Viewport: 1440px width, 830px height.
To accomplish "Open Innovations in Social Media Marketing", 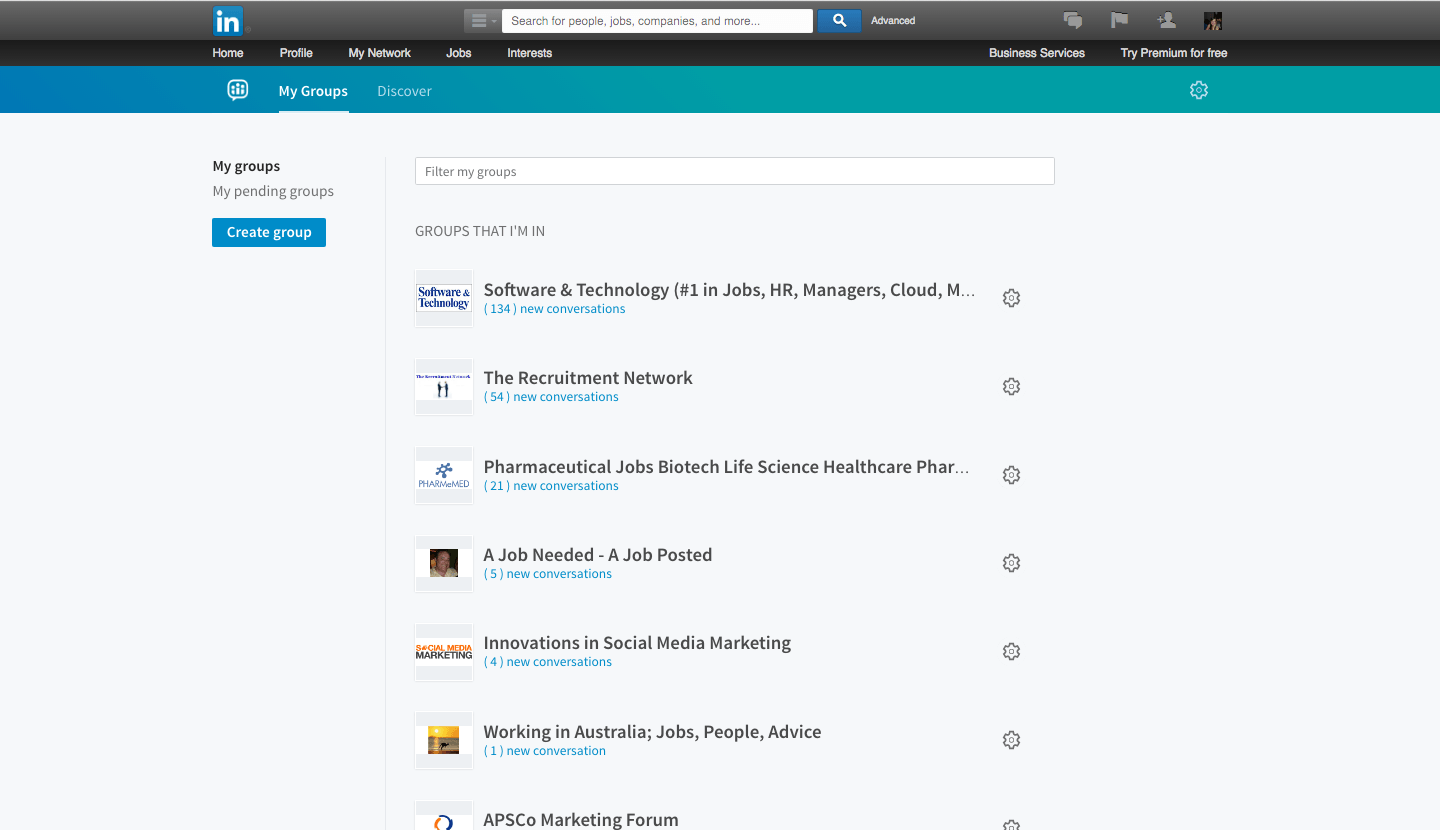I will (x=637, y=643).
